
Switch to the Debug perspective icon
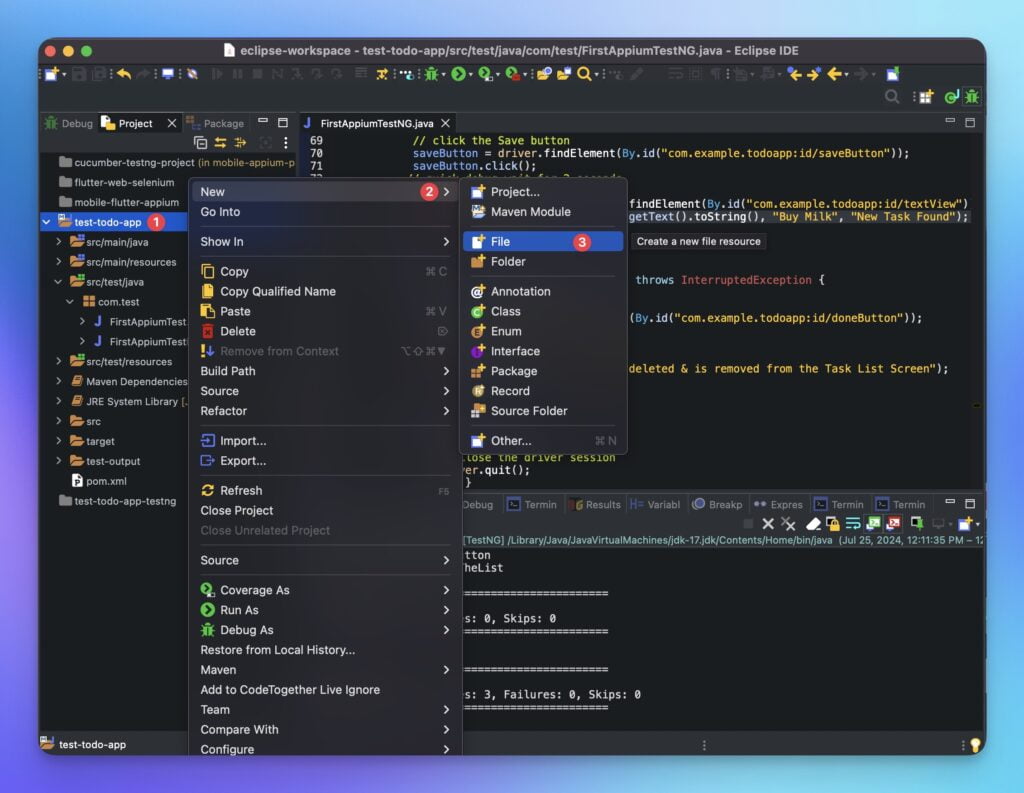pyautogui.click(x=972, y=97)
